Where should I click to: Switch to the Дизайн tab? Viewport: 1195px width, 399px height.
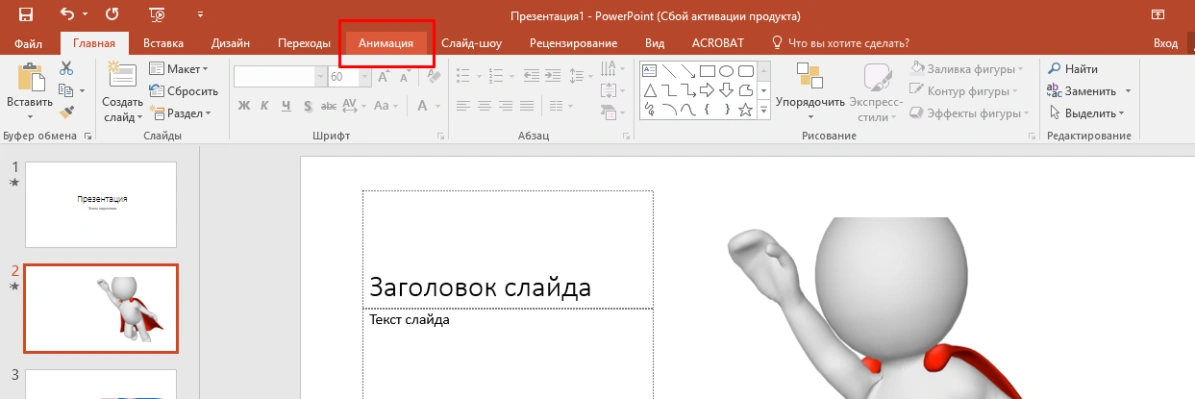(x=231, y=43)
